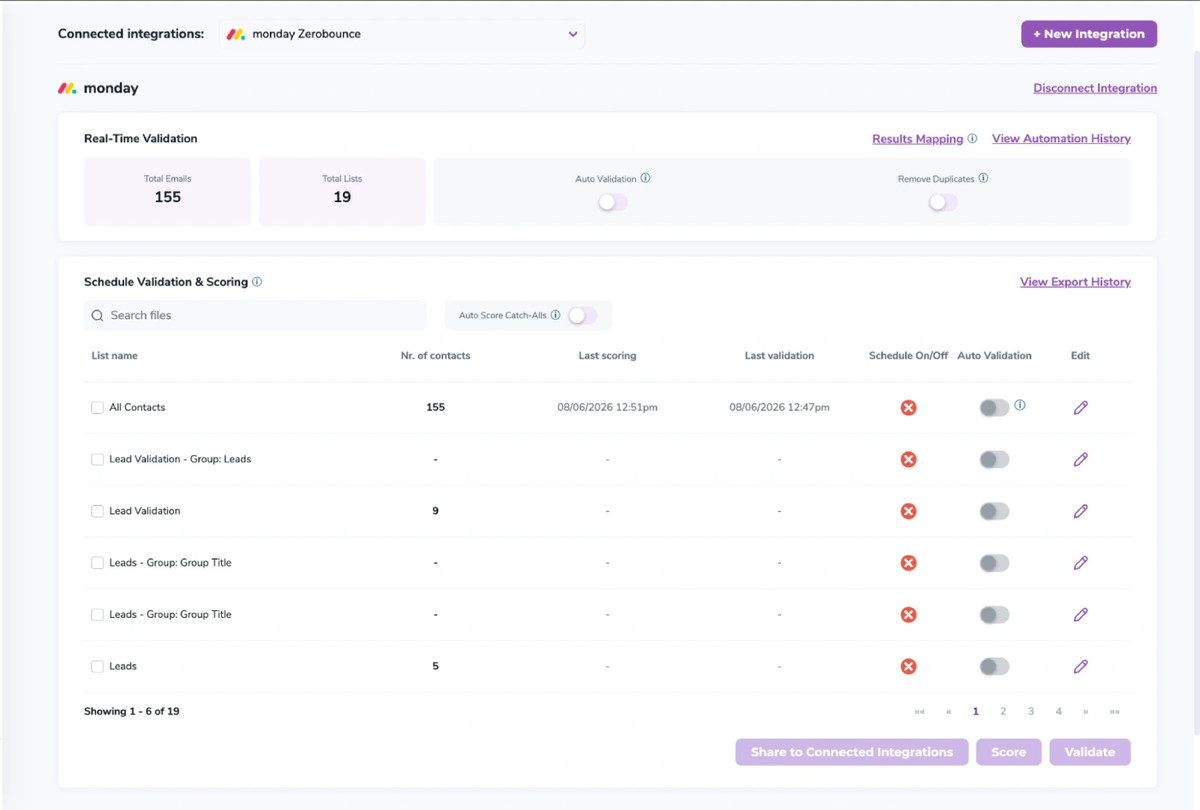Click the Last validation column header
The height and width of the screenshot is (810, 1200).
pos(779,356)
